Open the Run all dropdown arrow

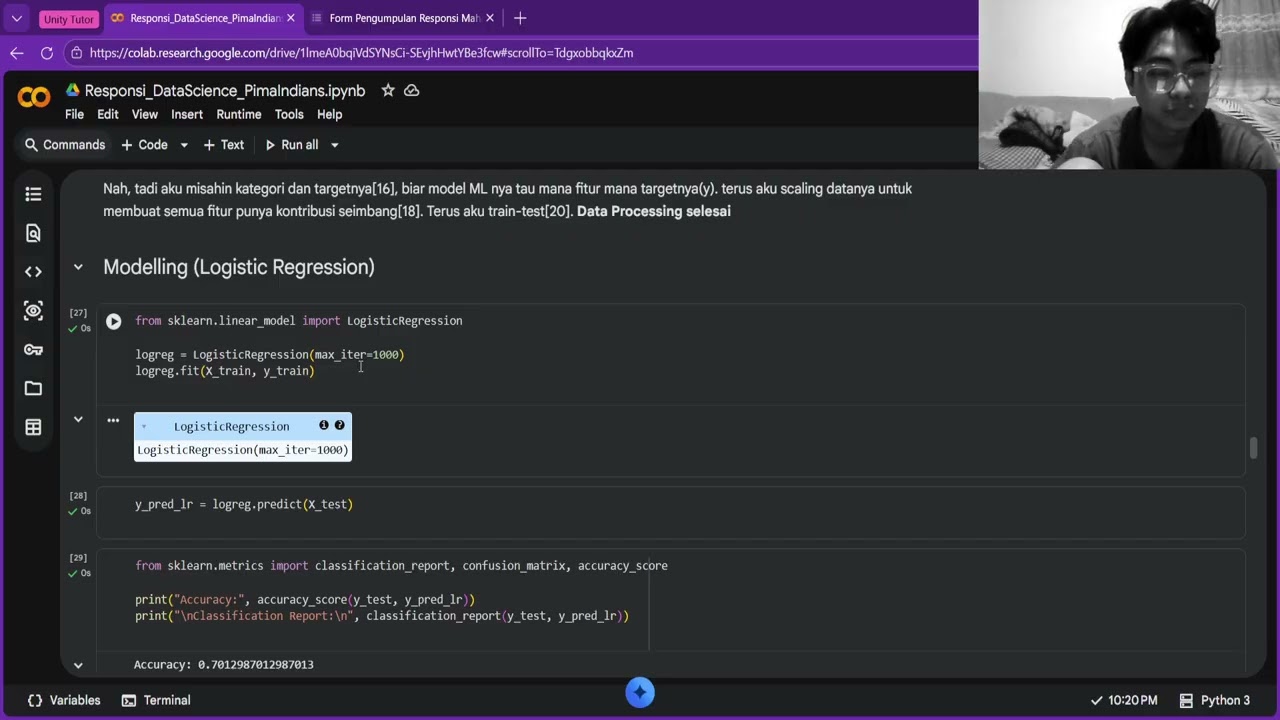pos(334,145)
